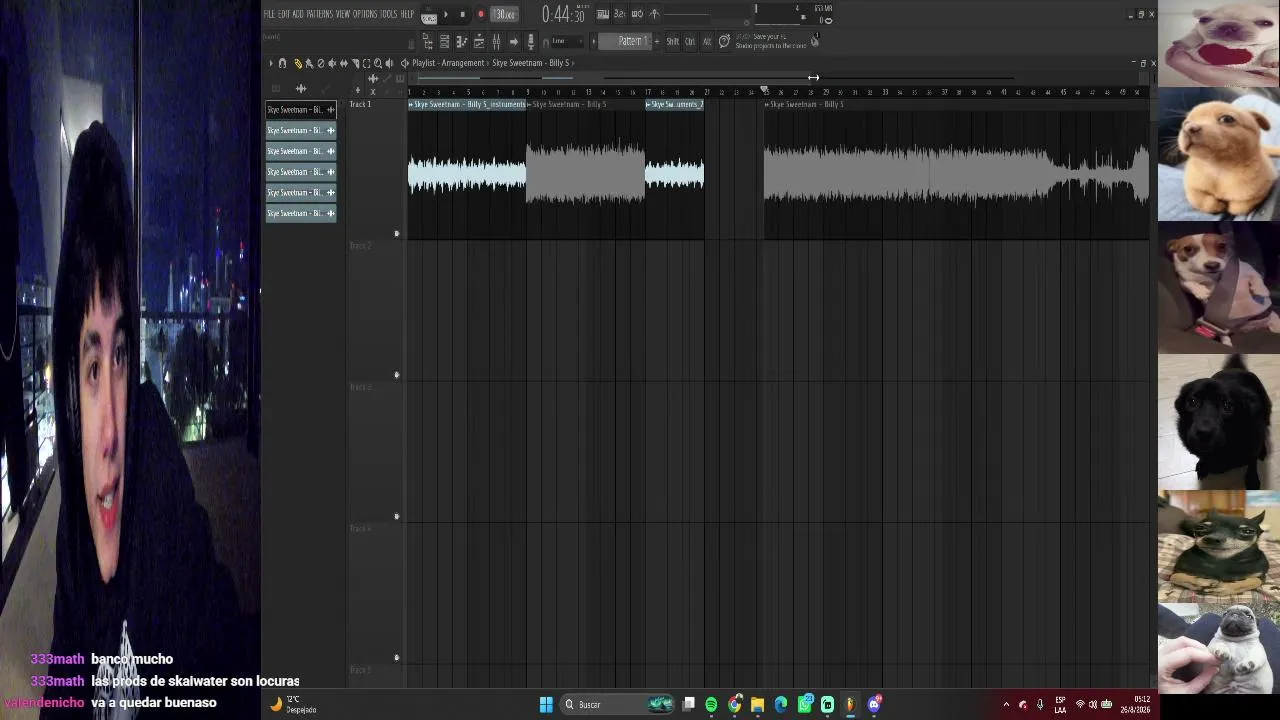Click the Stop button in transport
The width and height of the screenshot is (1280, 720).
coord(462,14)
